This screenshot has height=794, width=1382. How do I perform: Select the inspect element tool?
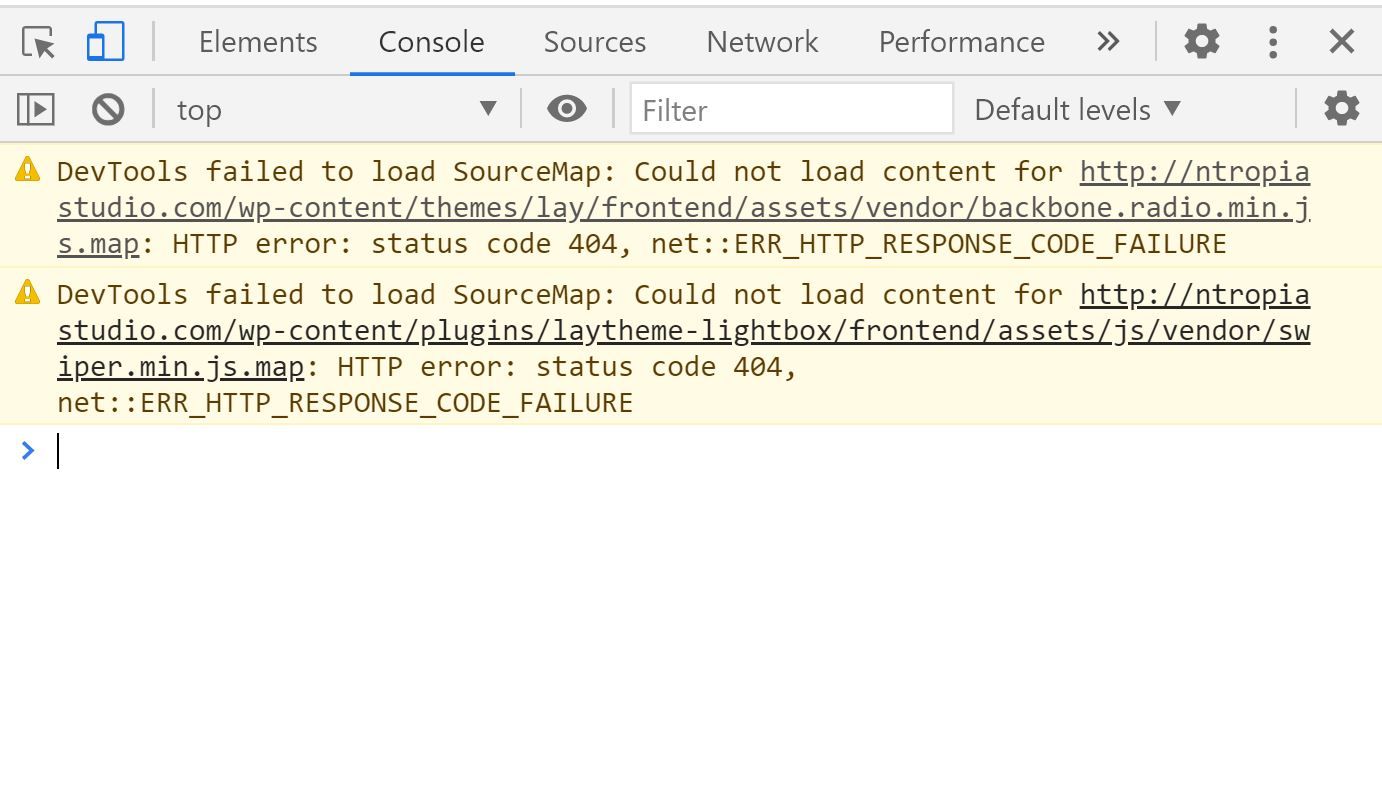coord(36,41)
